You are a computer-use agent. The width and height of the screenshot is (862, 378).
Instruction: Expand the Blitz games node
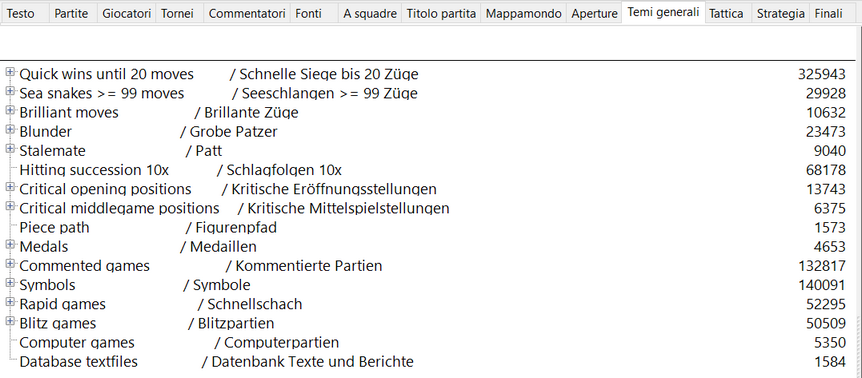tap(10, 321)
